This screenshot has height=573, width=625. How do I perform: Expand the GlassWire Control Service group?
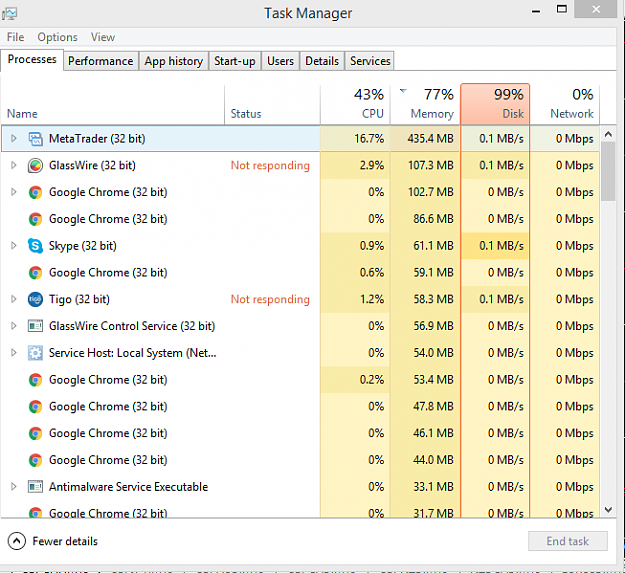[x=14, y=326]
